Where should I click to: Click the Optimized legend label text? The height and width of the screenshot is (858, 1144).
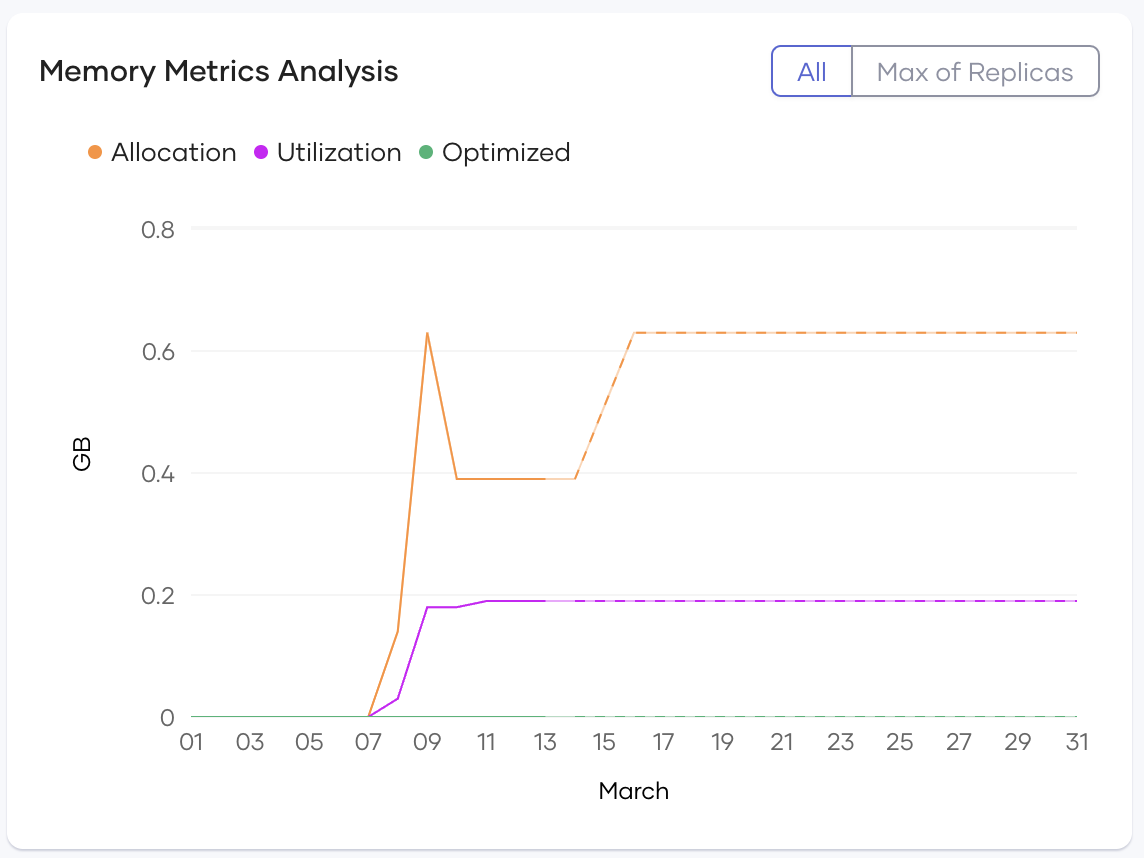[507, 152]
